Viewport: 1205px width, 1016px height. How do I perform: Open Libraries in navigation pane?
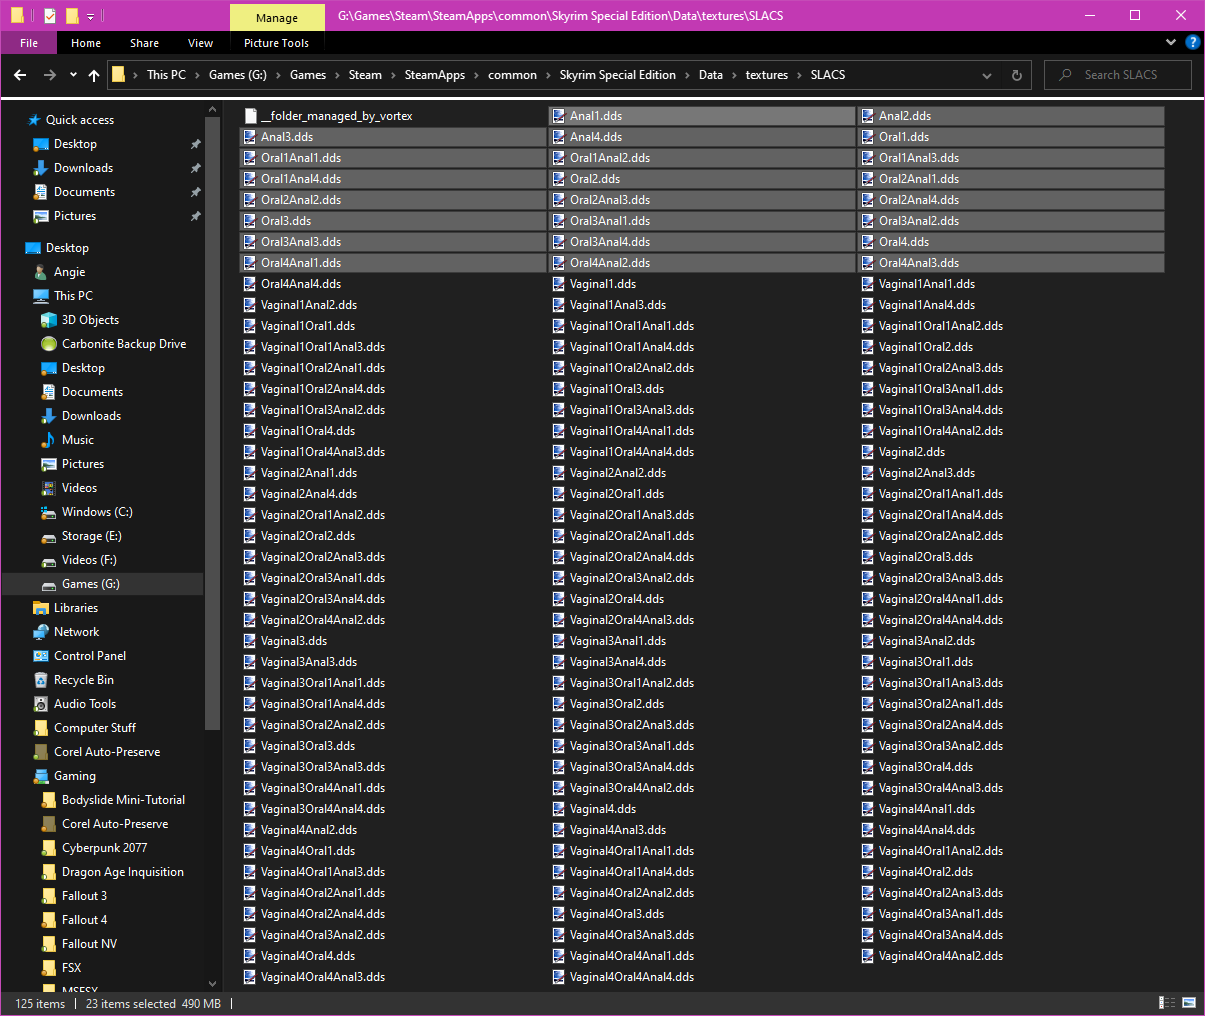coord(76,608)
